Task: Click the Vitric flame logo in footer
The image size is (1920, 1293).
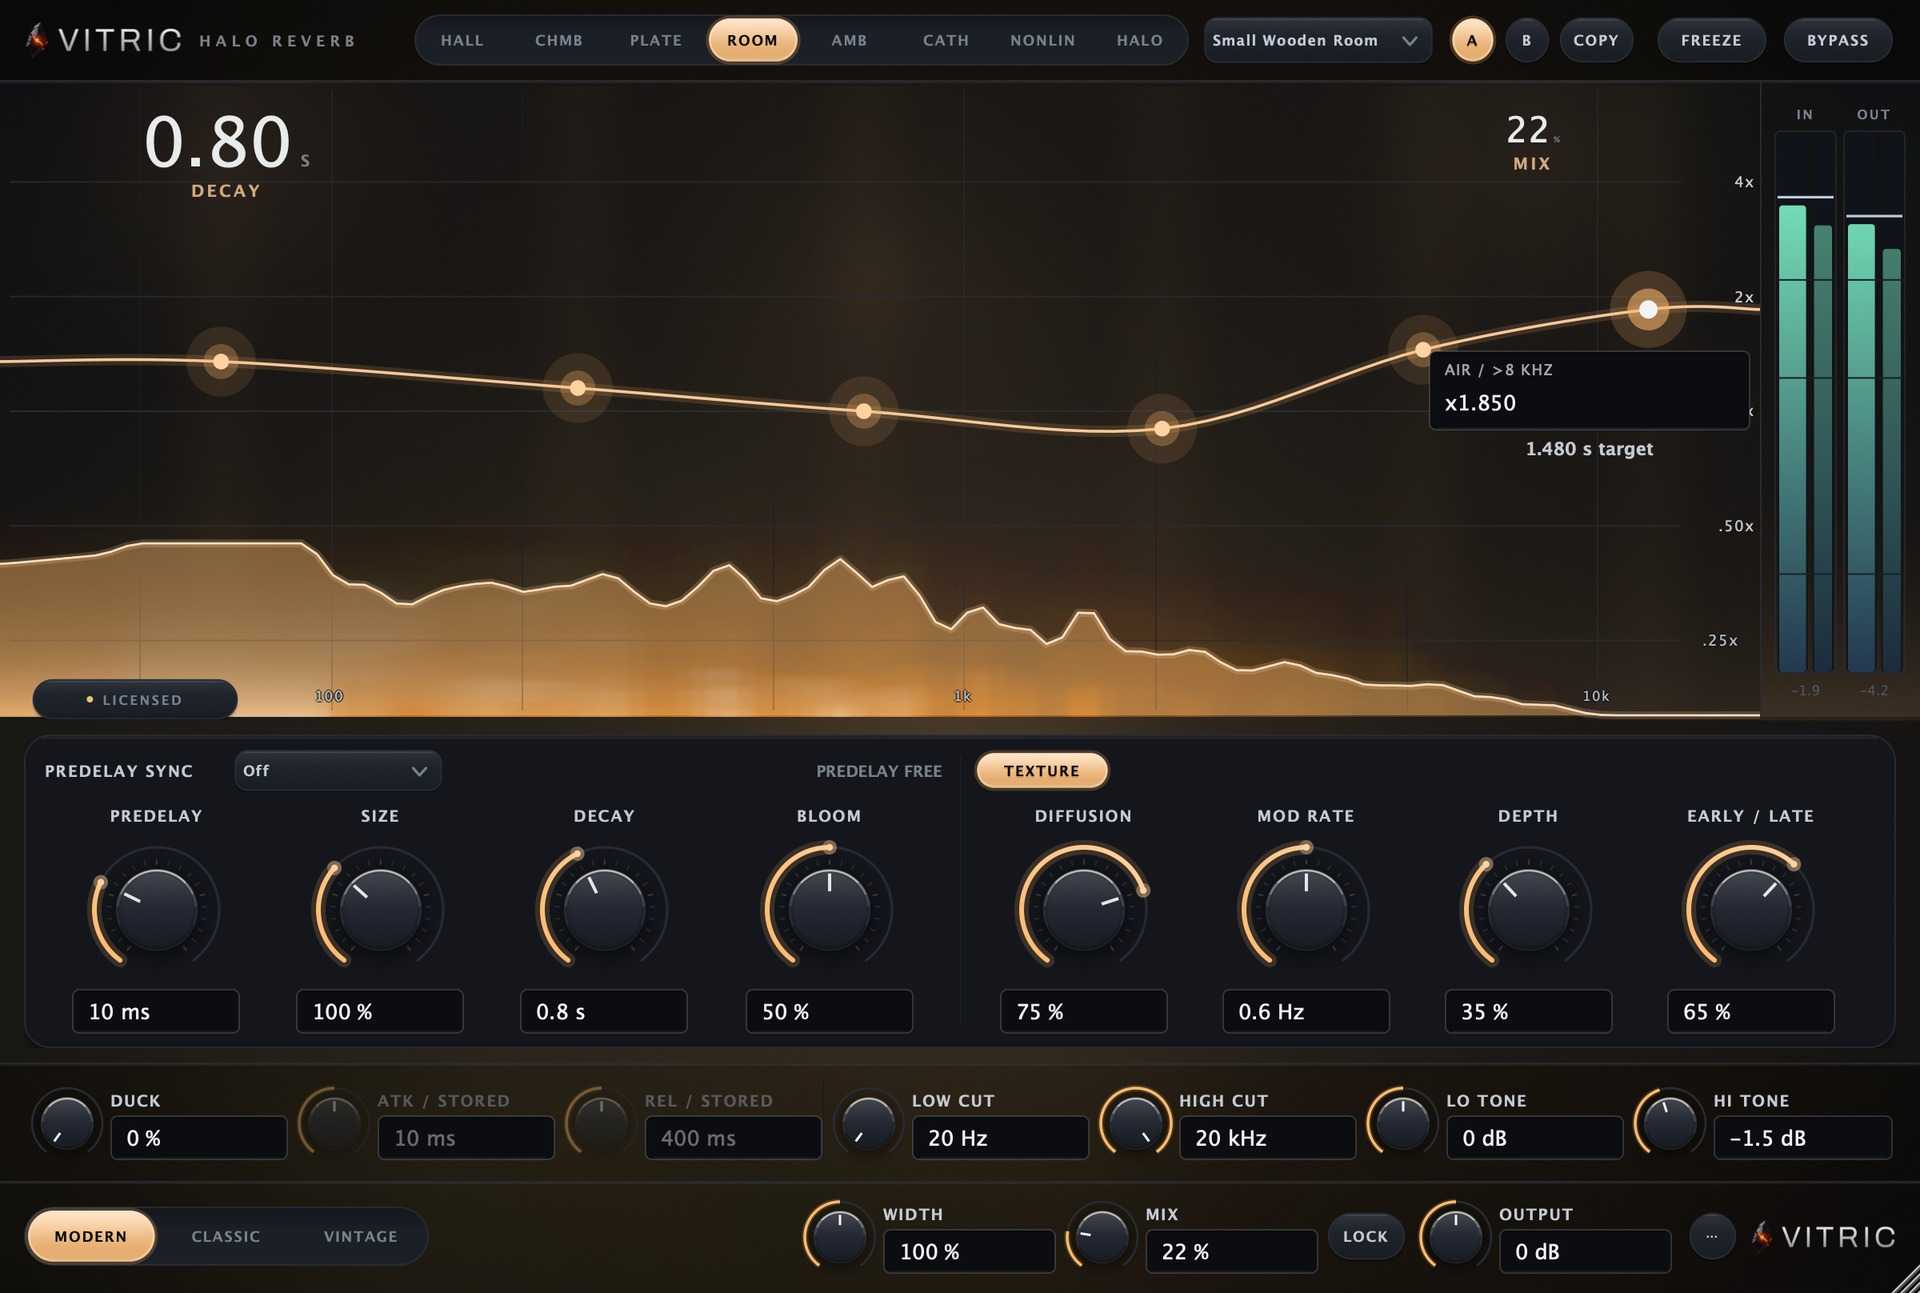Action: tap(1761, 1236)
